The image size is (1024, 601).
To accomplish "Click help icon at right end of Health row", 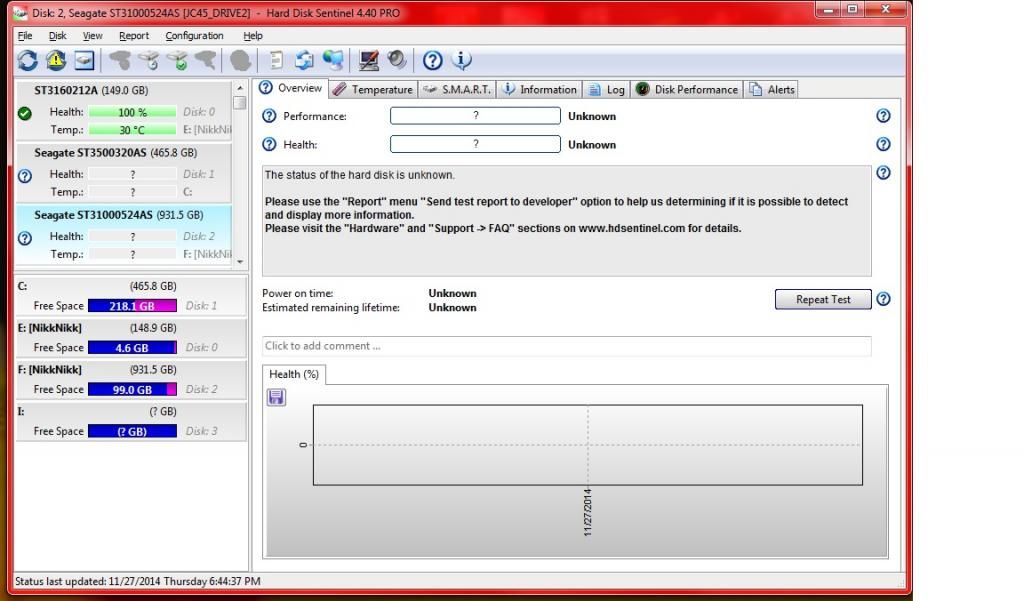I will point(883,144).
